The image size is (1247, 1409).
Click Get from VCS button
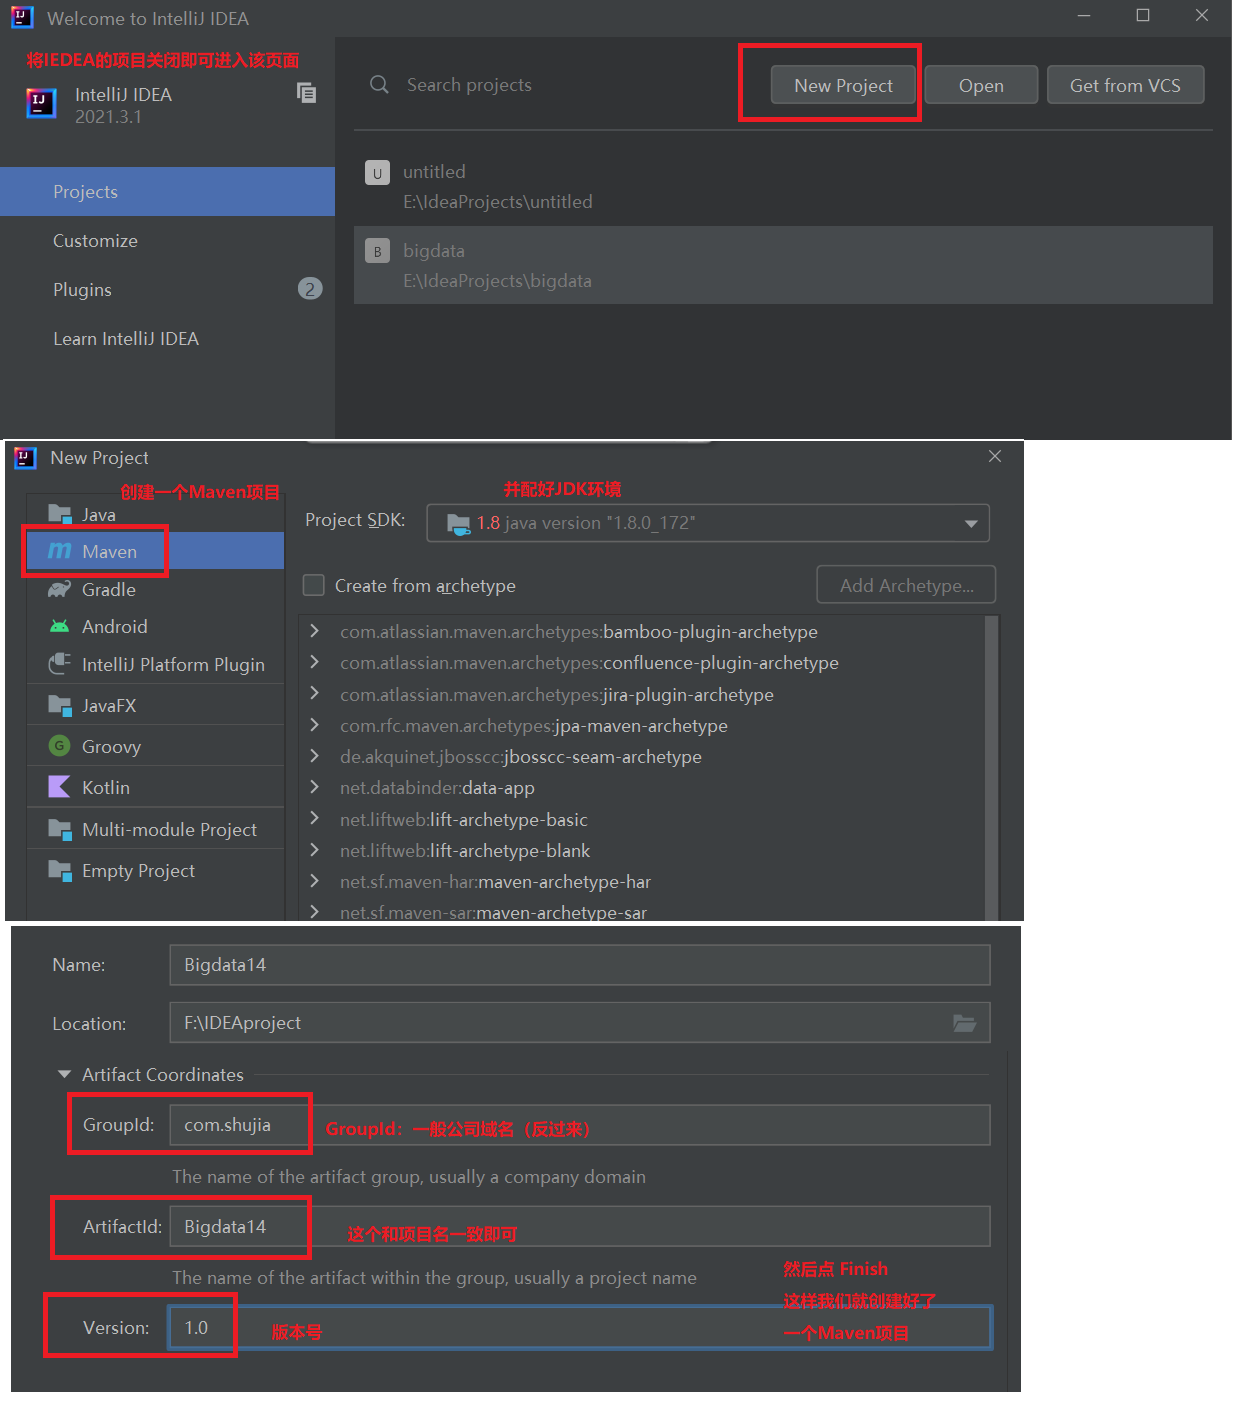[1125, 85]
